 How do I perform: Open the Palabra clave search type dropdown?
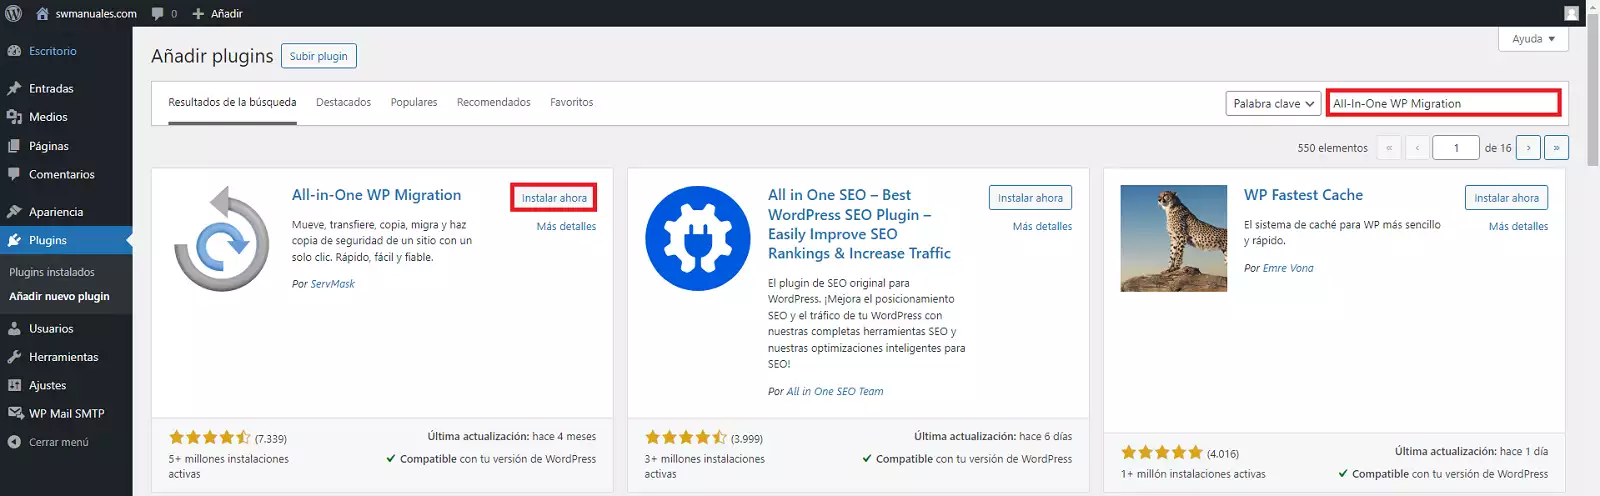[x=1272, y=104]
